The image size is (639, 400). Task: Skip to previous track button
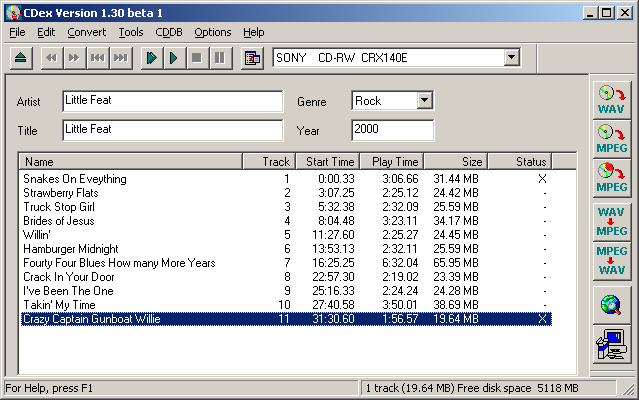tap(97, 58)
